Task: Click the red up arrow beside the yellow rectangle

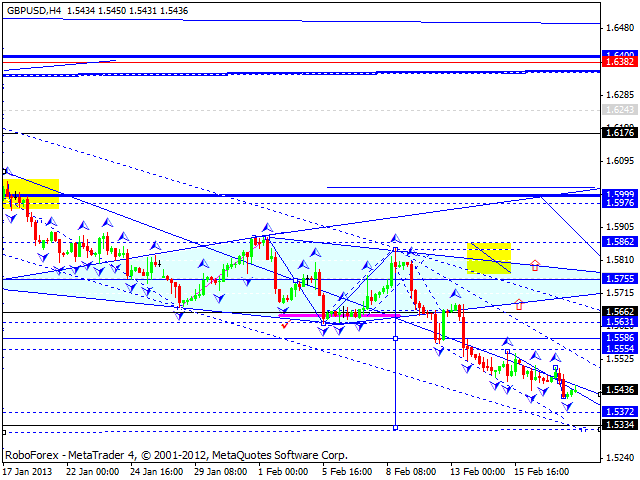Action: coord(535,265)
